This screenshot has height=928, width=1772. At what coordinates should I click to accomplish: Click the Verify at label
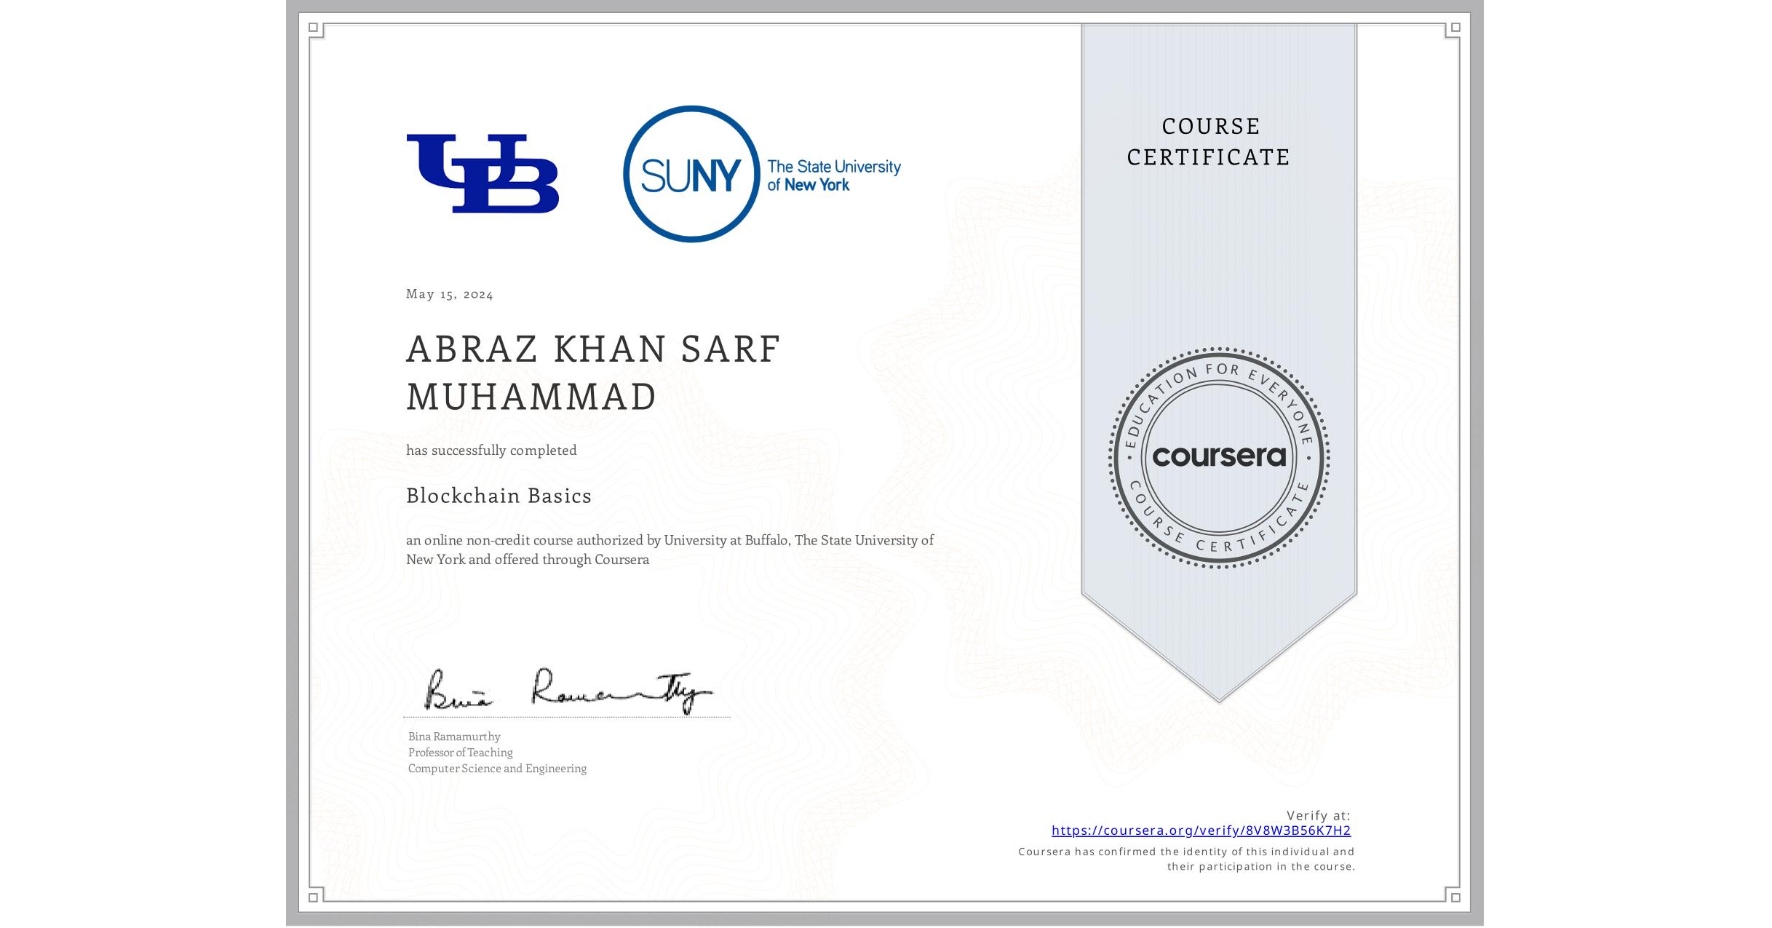pyautogui.click(x=1319, y=813)
